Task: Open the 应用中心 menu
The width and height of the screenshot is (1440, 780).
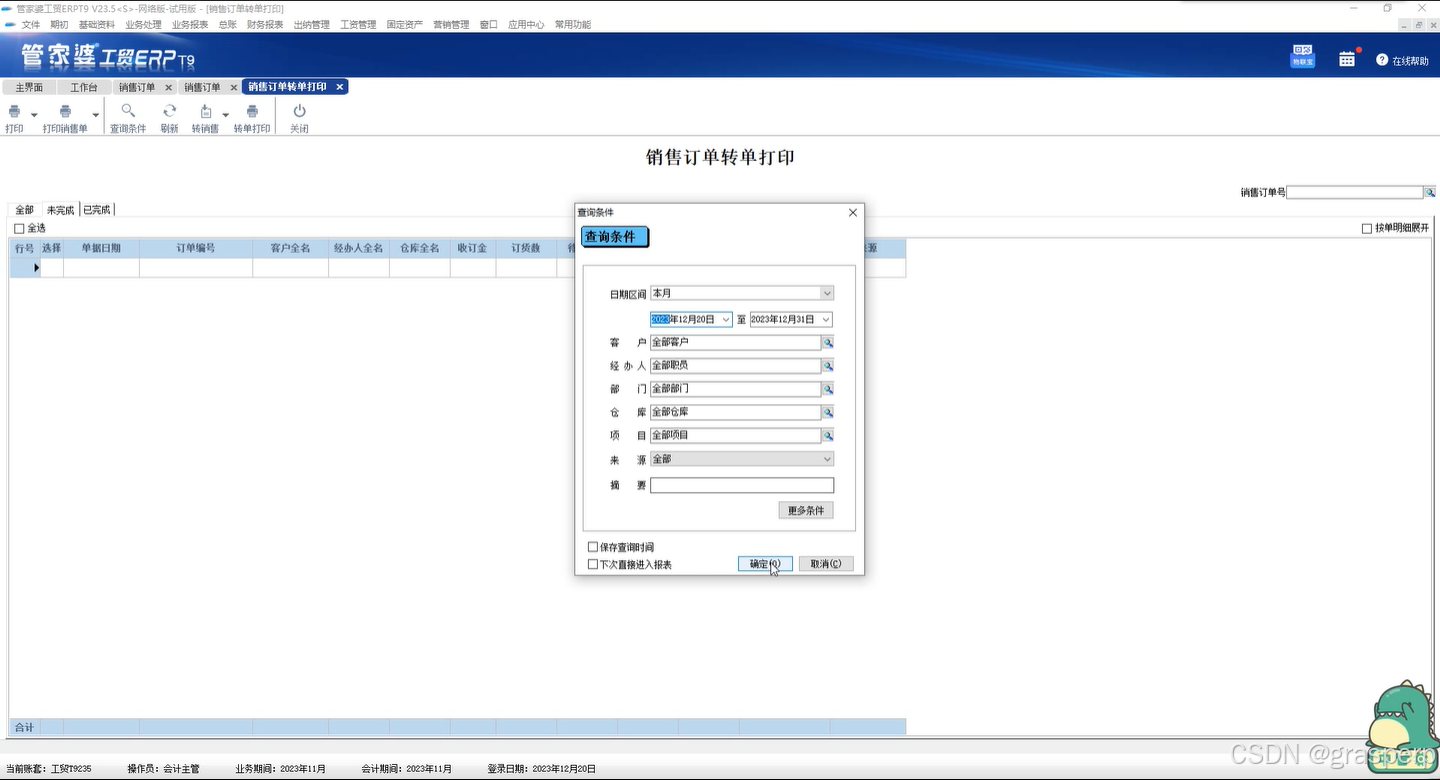Action: [x=526, y=25]
